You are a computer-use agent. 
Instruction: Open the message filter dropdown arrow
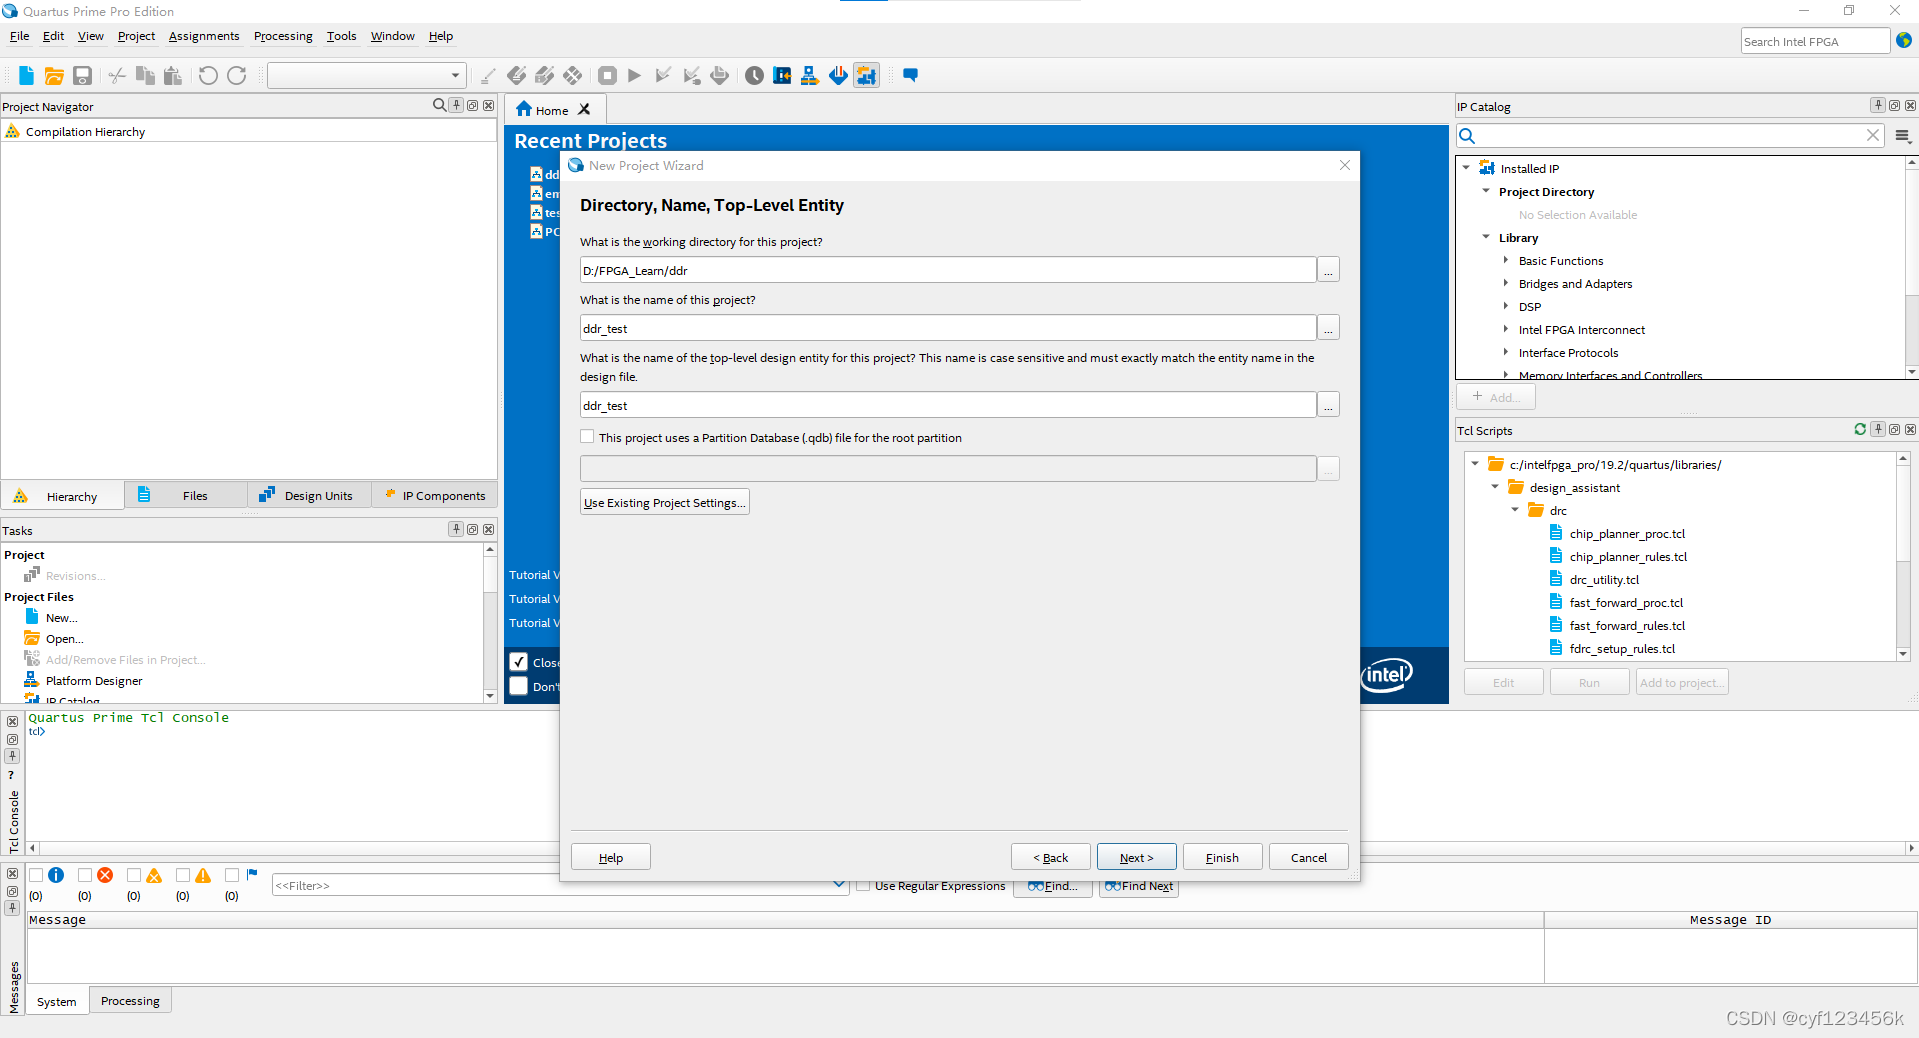click(x=839, y=885)
